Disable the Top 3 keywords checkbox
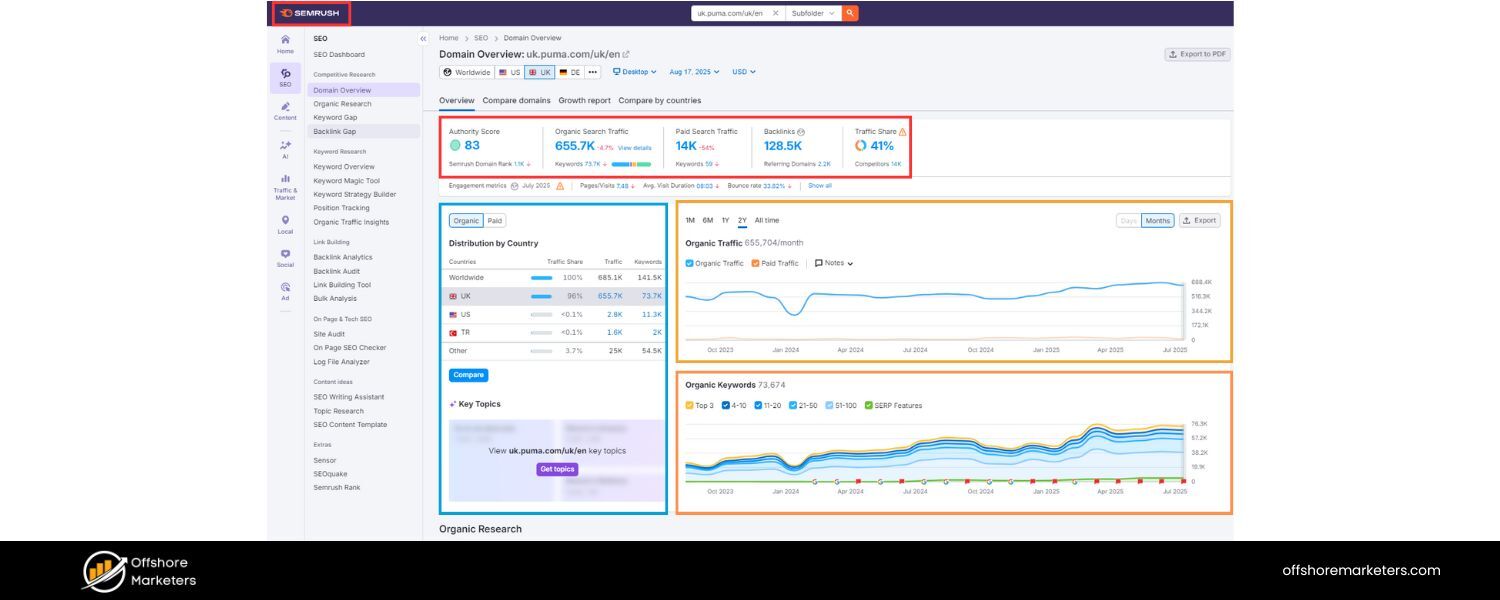 pos(689,405)
